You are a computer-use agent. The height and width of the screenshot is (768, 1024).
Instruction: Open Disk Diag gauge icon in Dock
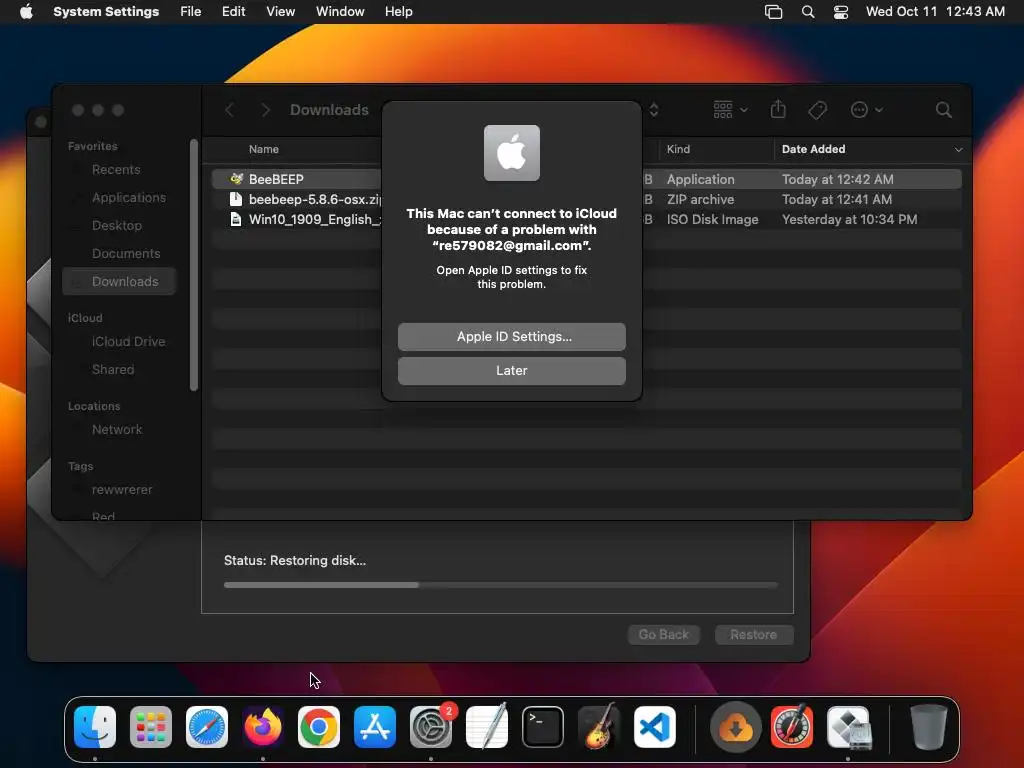click(x=792, y=727)
